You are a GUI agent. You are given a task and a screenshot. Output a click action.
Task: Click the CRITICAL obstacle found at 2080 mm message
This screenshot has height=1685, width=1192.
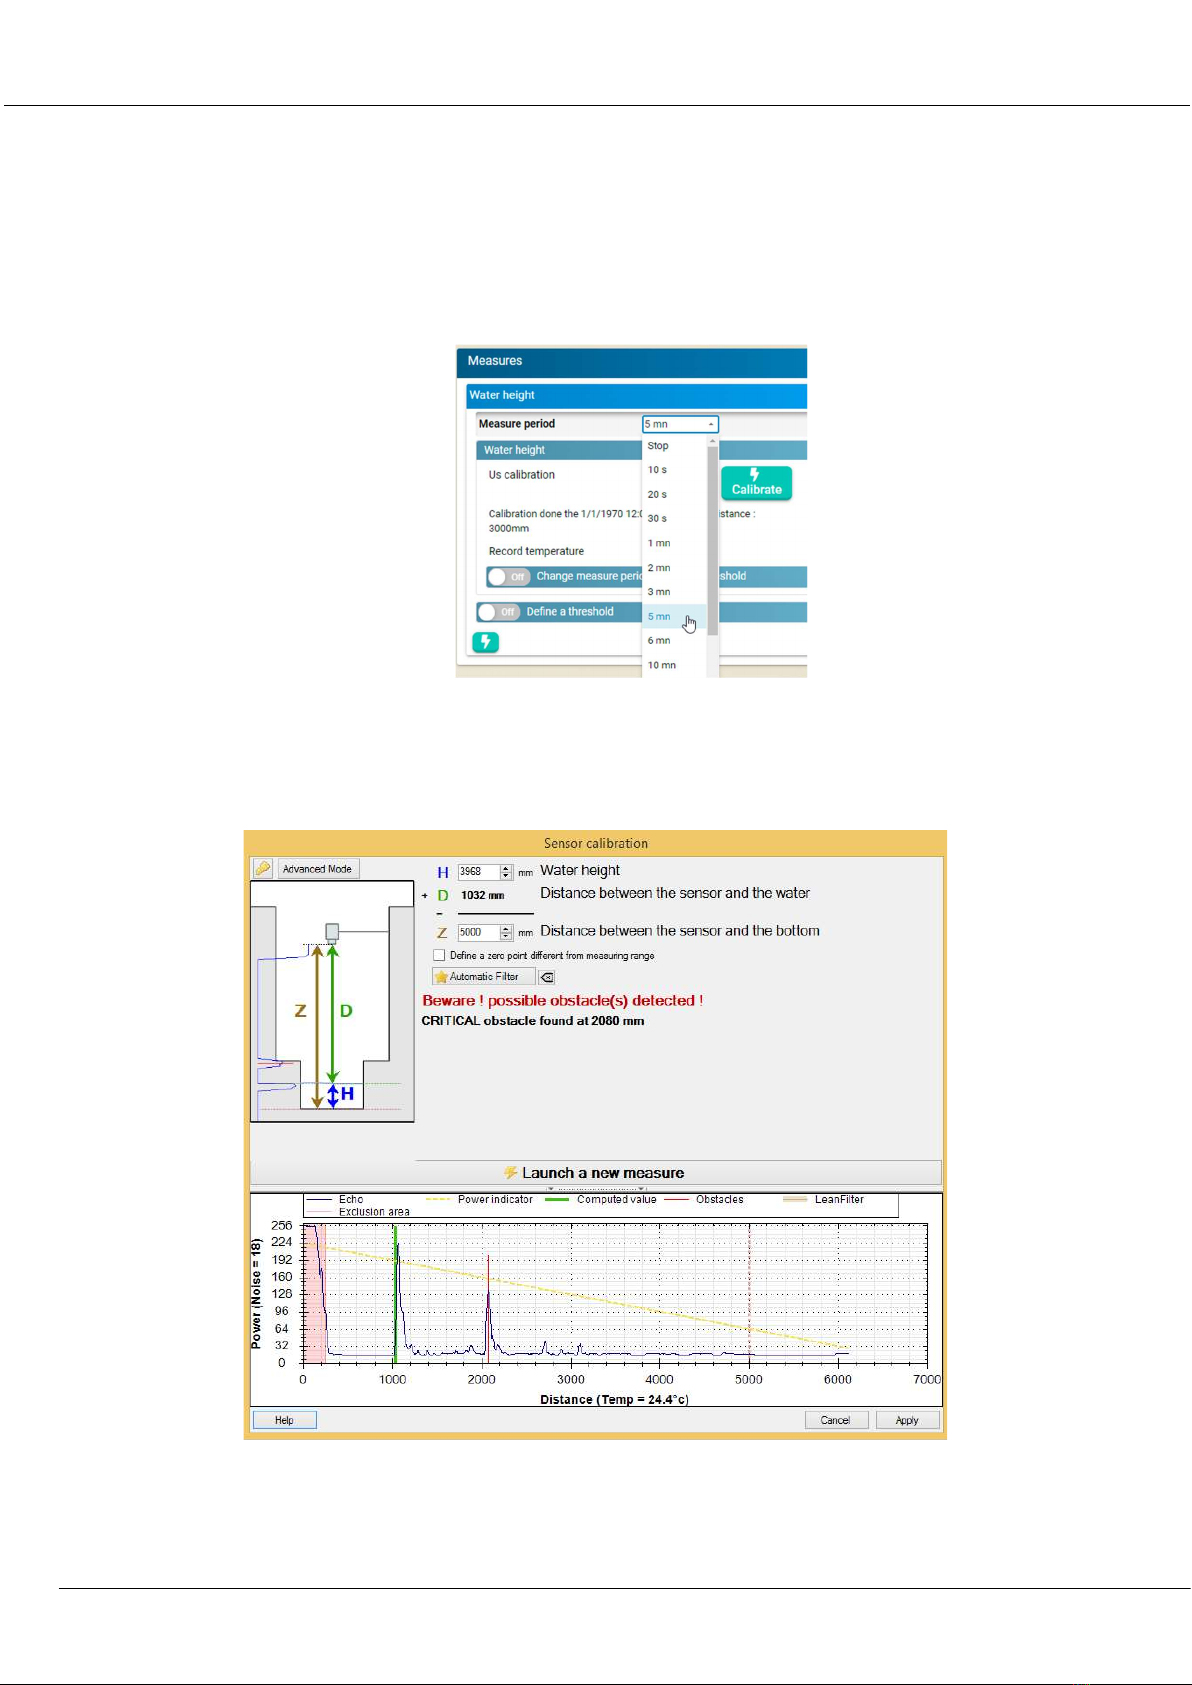click(x=533, y=1021)
